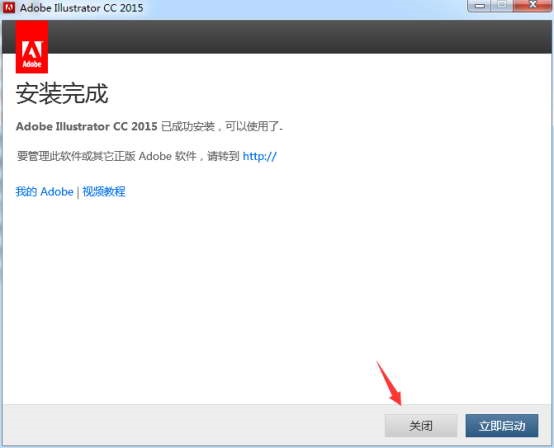Minimize the installer window

tap(479, 6)
